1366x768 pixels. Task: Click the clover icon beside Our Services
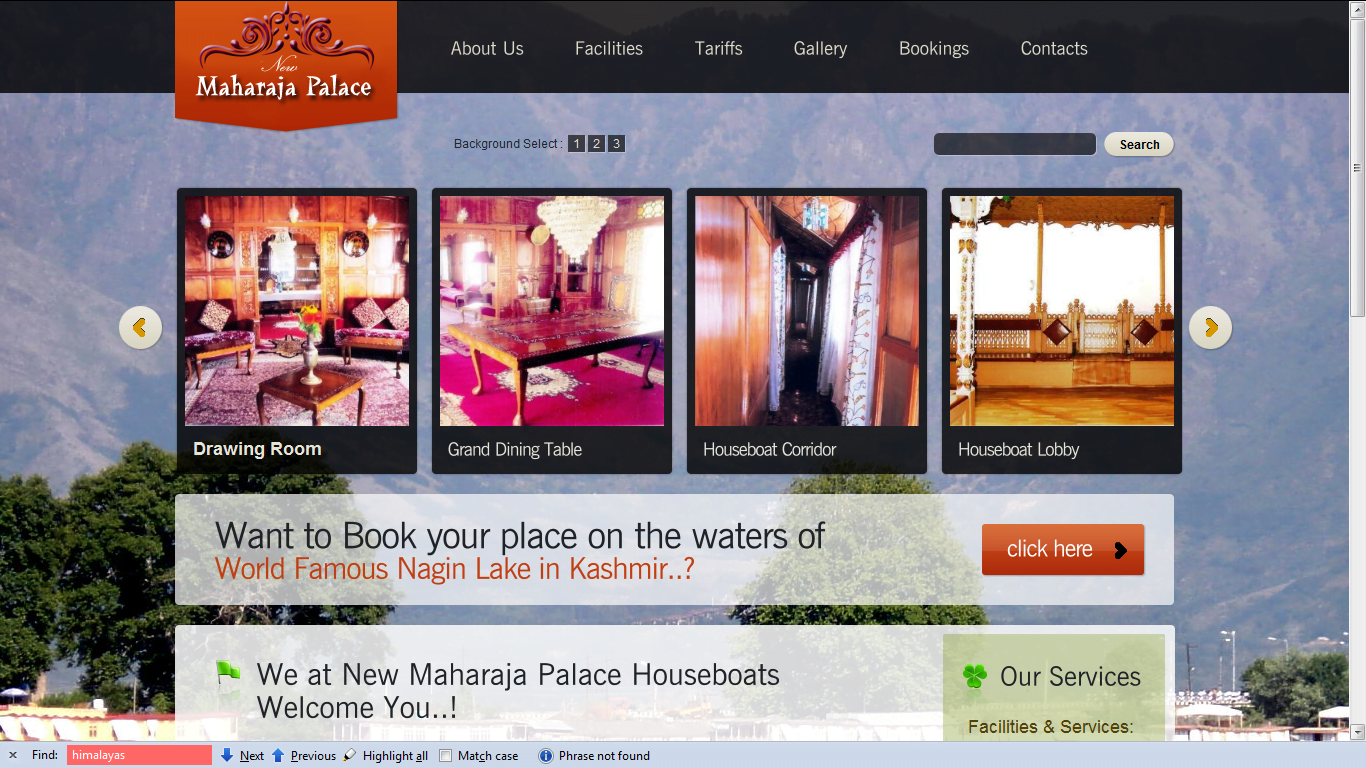click(974, 677)
